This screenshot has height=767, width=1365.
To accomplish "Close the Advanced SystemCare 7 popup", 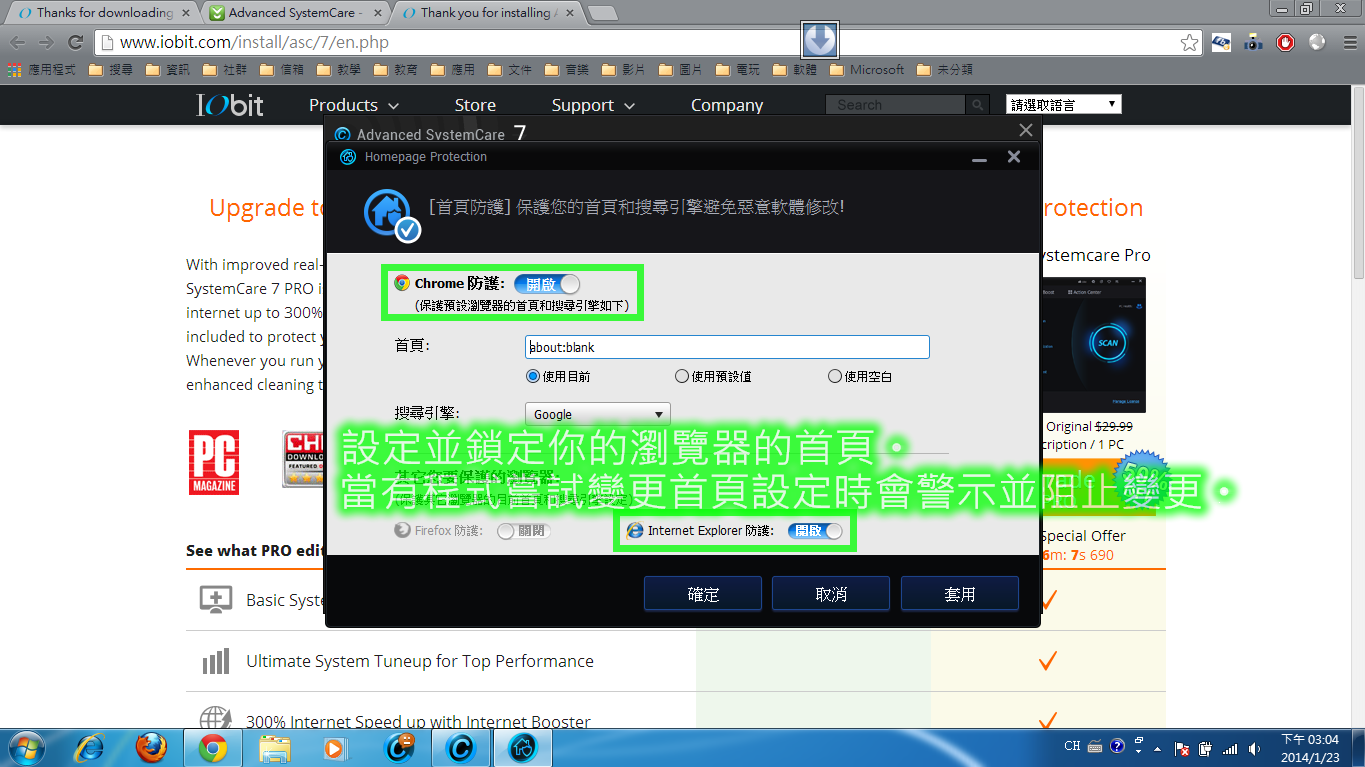I will coord(1025,130).
